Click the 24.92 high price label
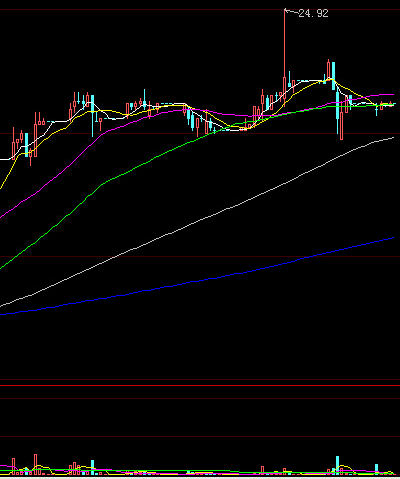400x479 pixels. click(313, 13)
